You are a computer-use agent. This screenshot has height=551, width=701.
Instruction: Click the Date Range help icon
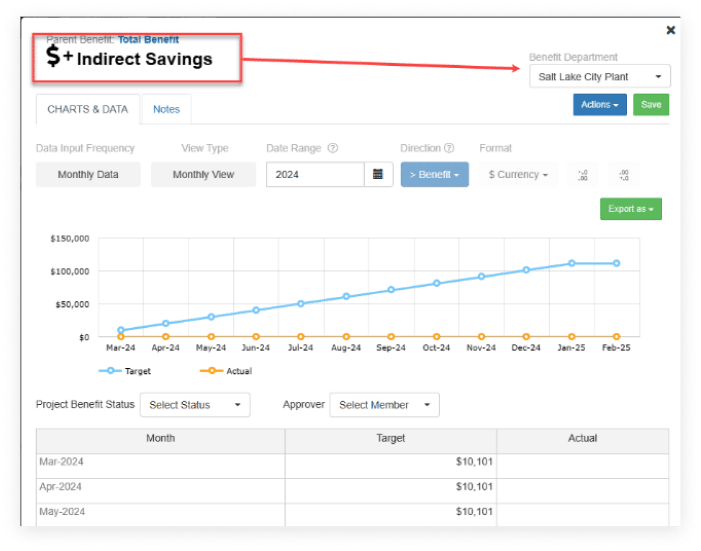333,148
